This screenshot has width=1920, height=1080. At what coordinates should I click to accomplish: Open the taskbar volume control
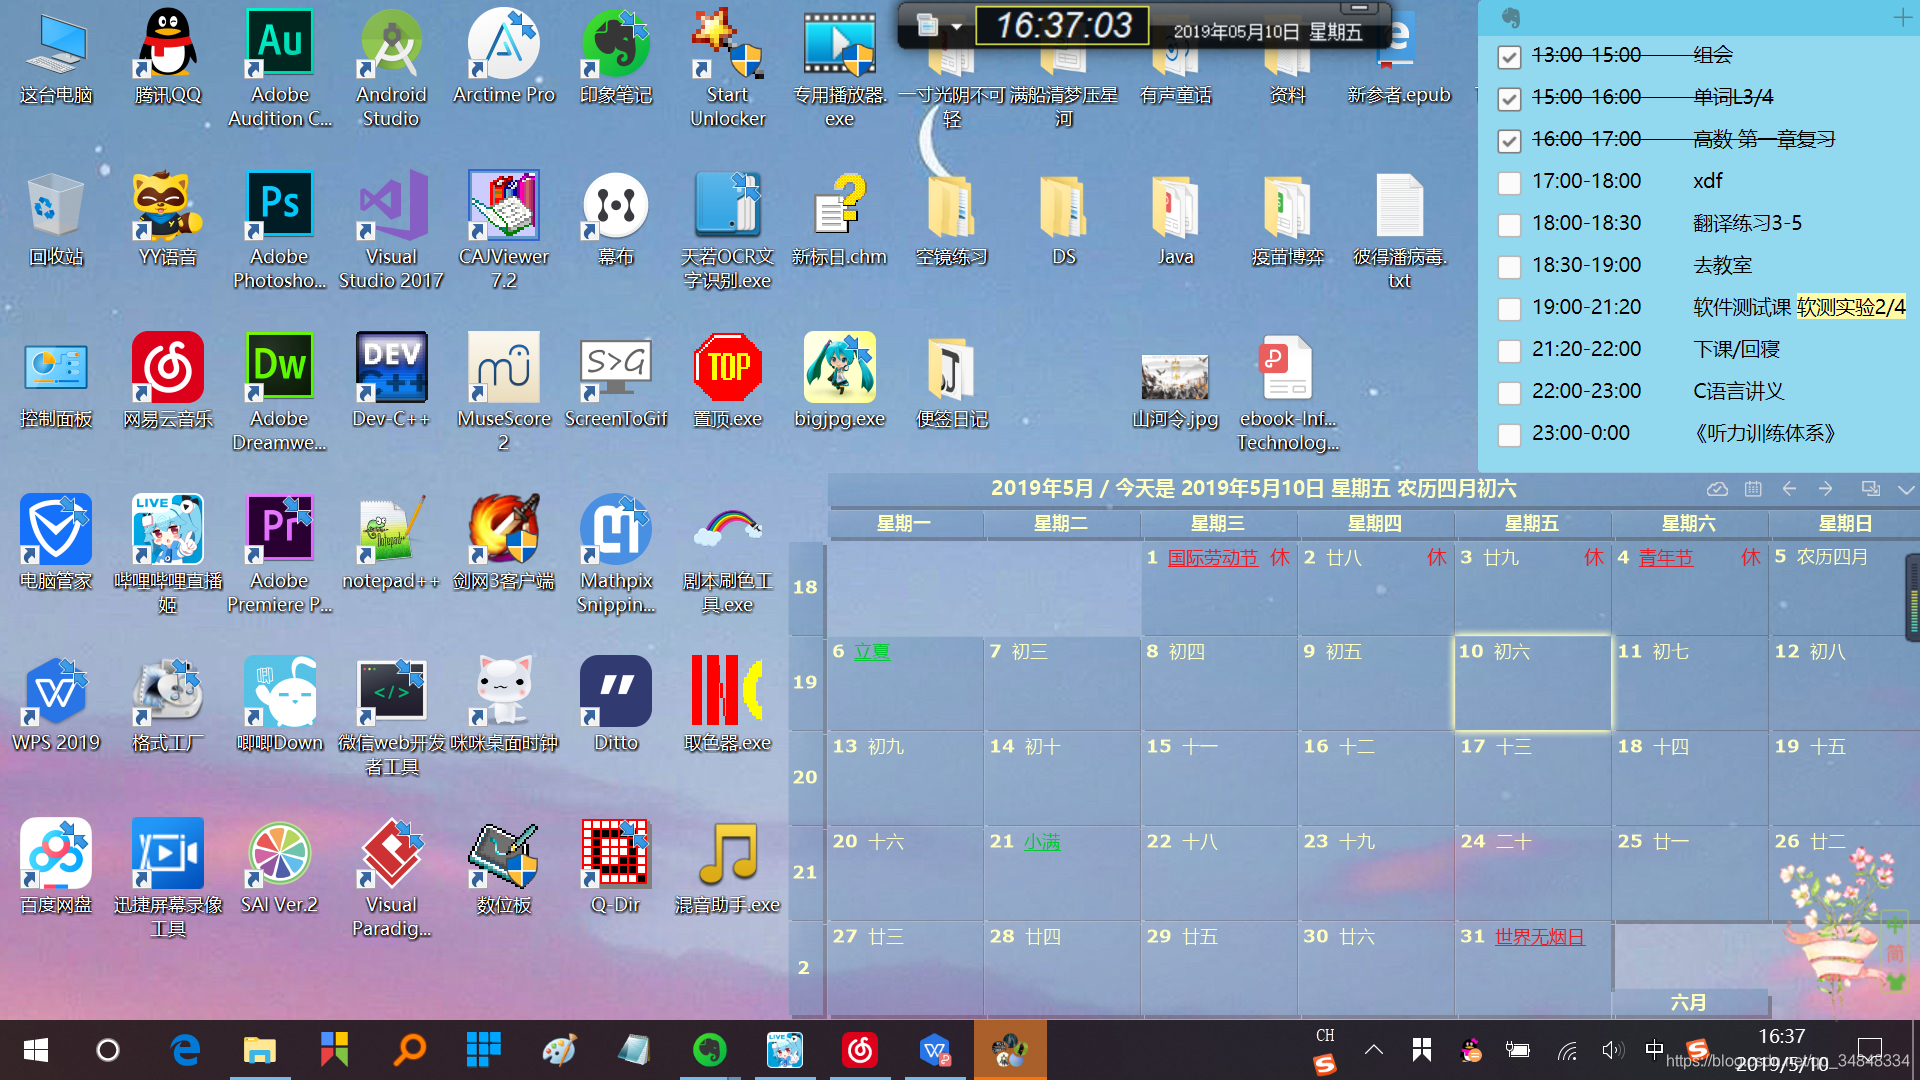point(1611,1050)
